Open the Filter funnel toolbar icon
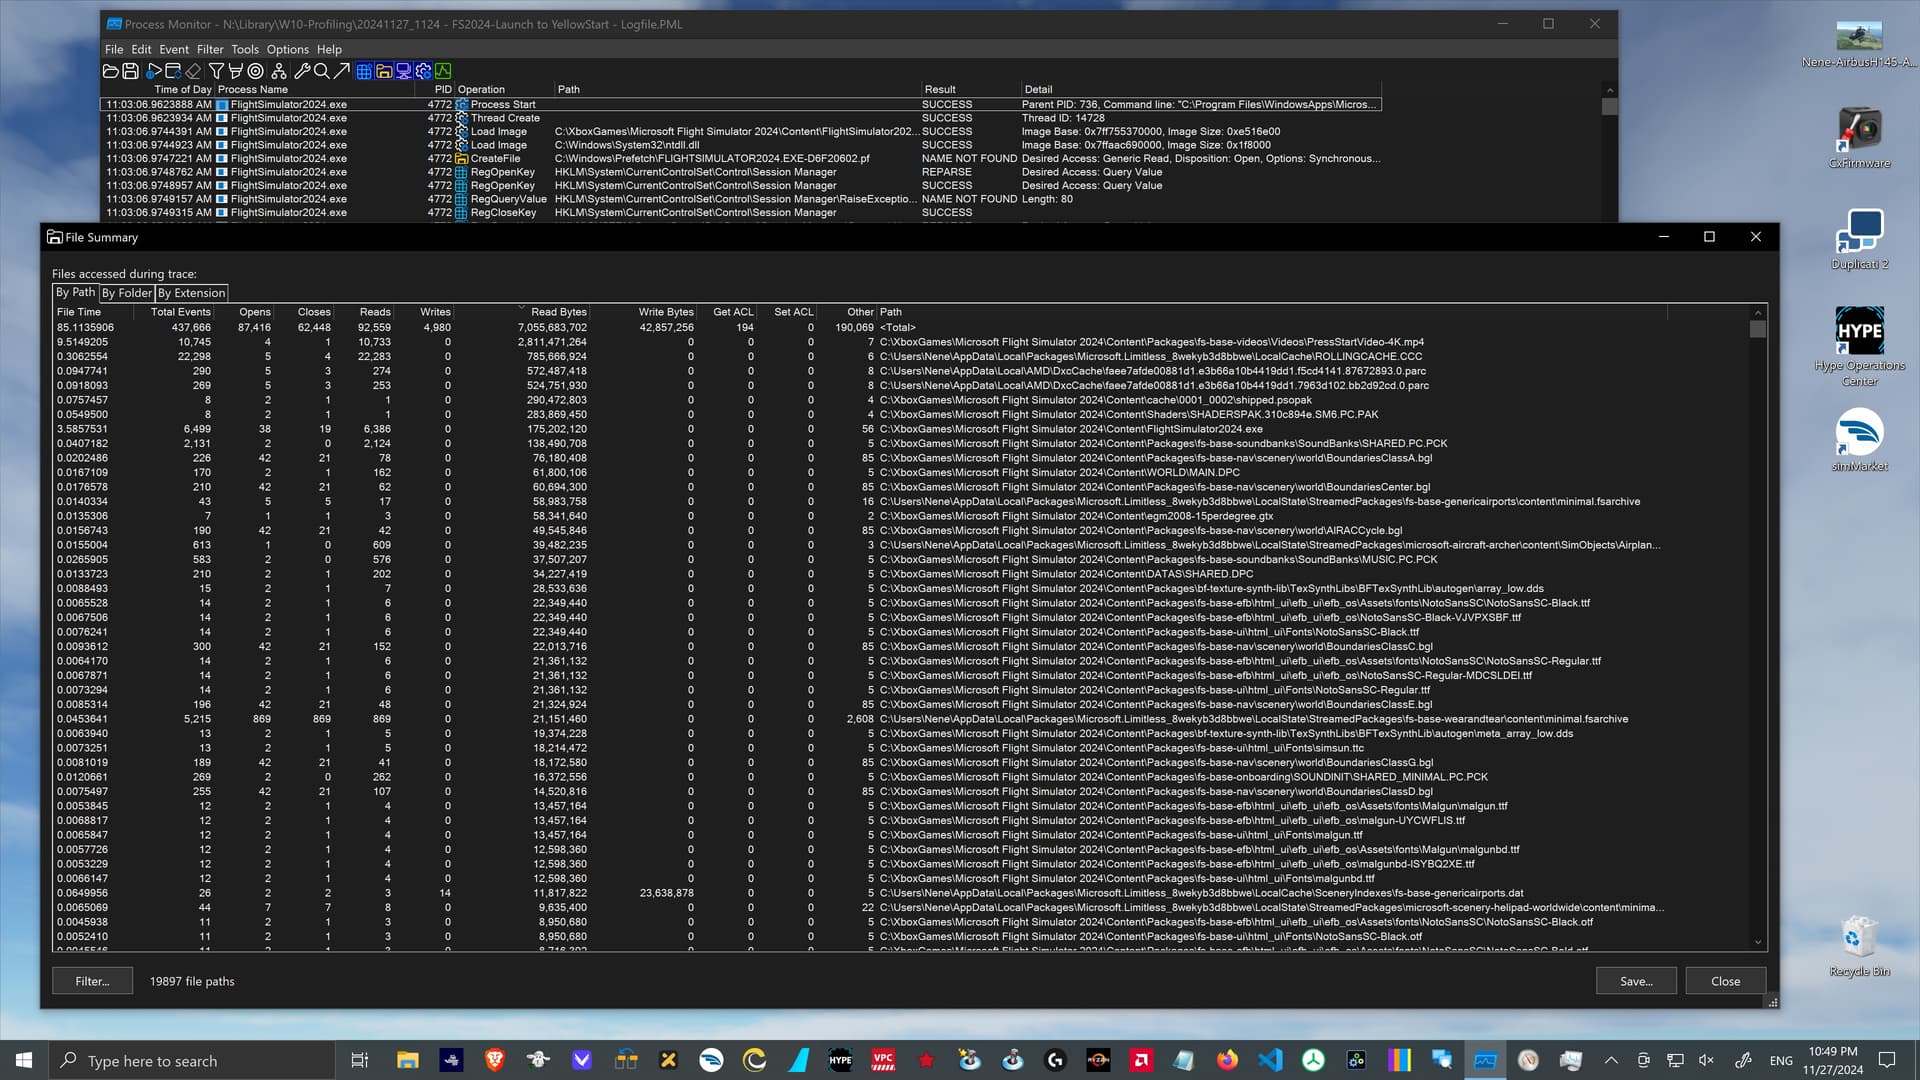 click(216, 71)
